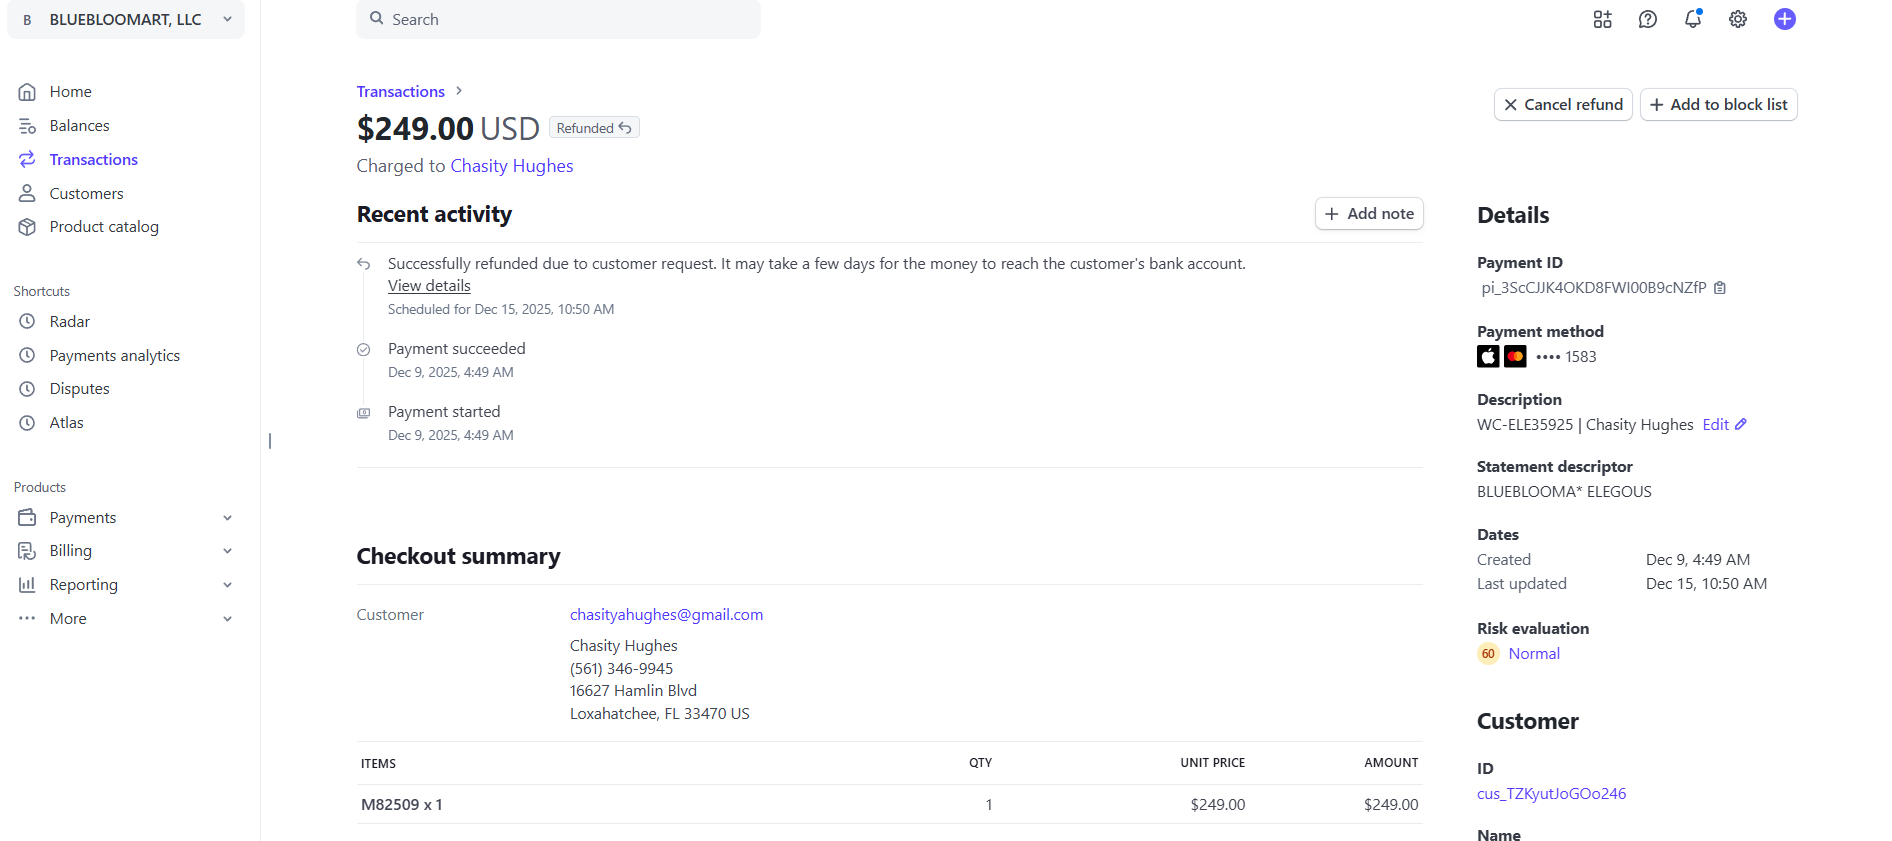Click the pencil edit icon beside description
This screenshot has width=1892, height=841.
coord(1741,424)
